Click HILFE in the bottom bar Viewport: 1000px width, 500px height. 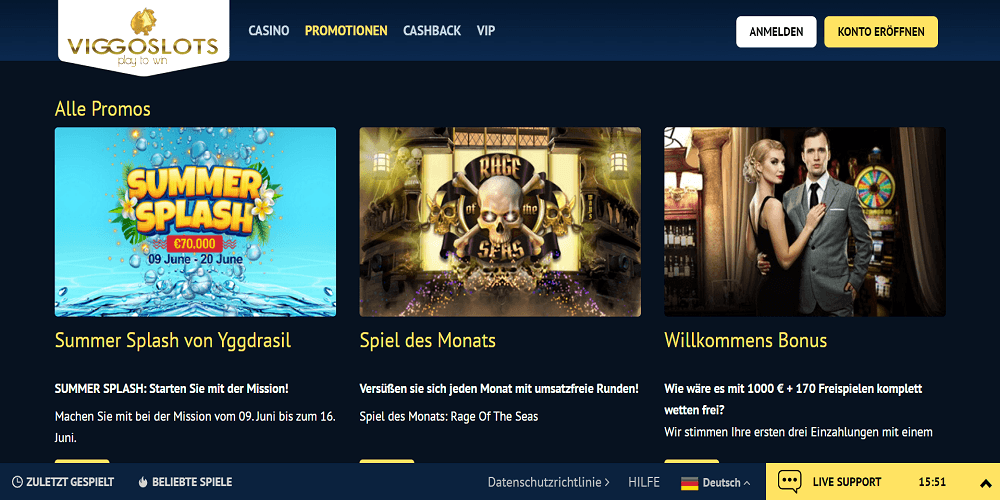click(x=644, y=482)
